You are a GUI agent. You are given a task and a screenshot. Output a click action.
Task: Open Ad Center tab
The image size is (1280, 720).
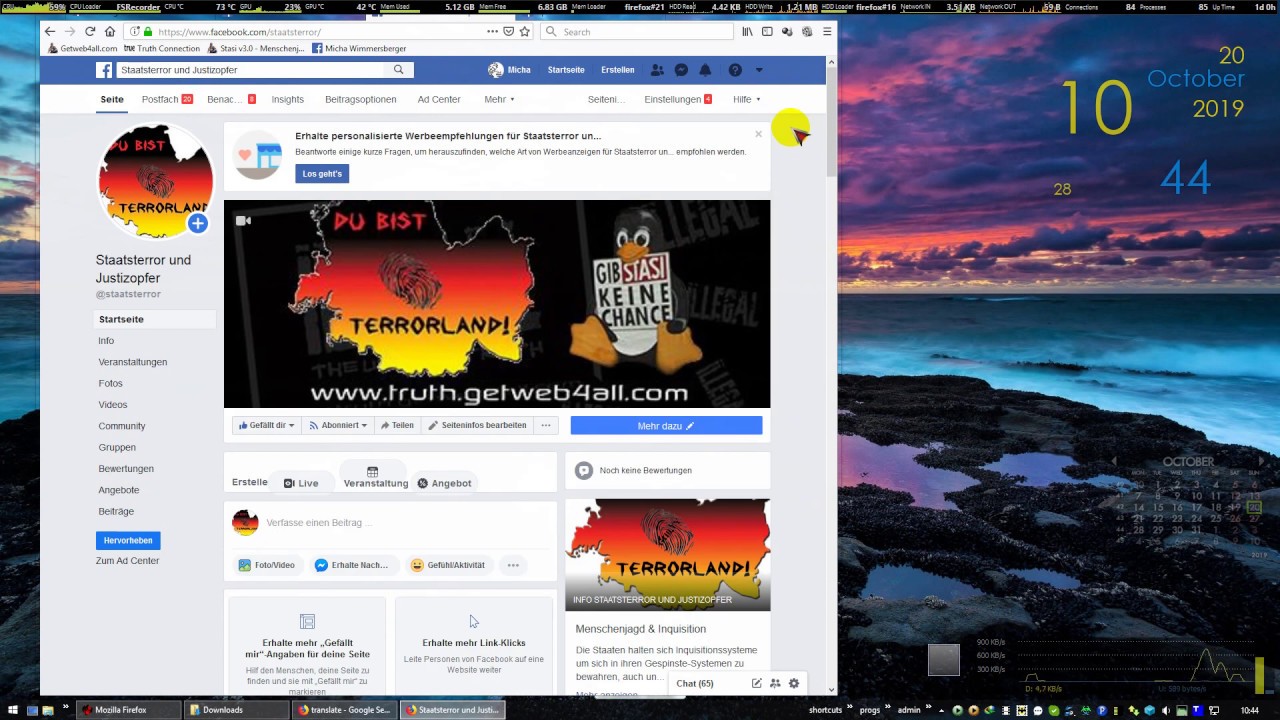(439, 99)
